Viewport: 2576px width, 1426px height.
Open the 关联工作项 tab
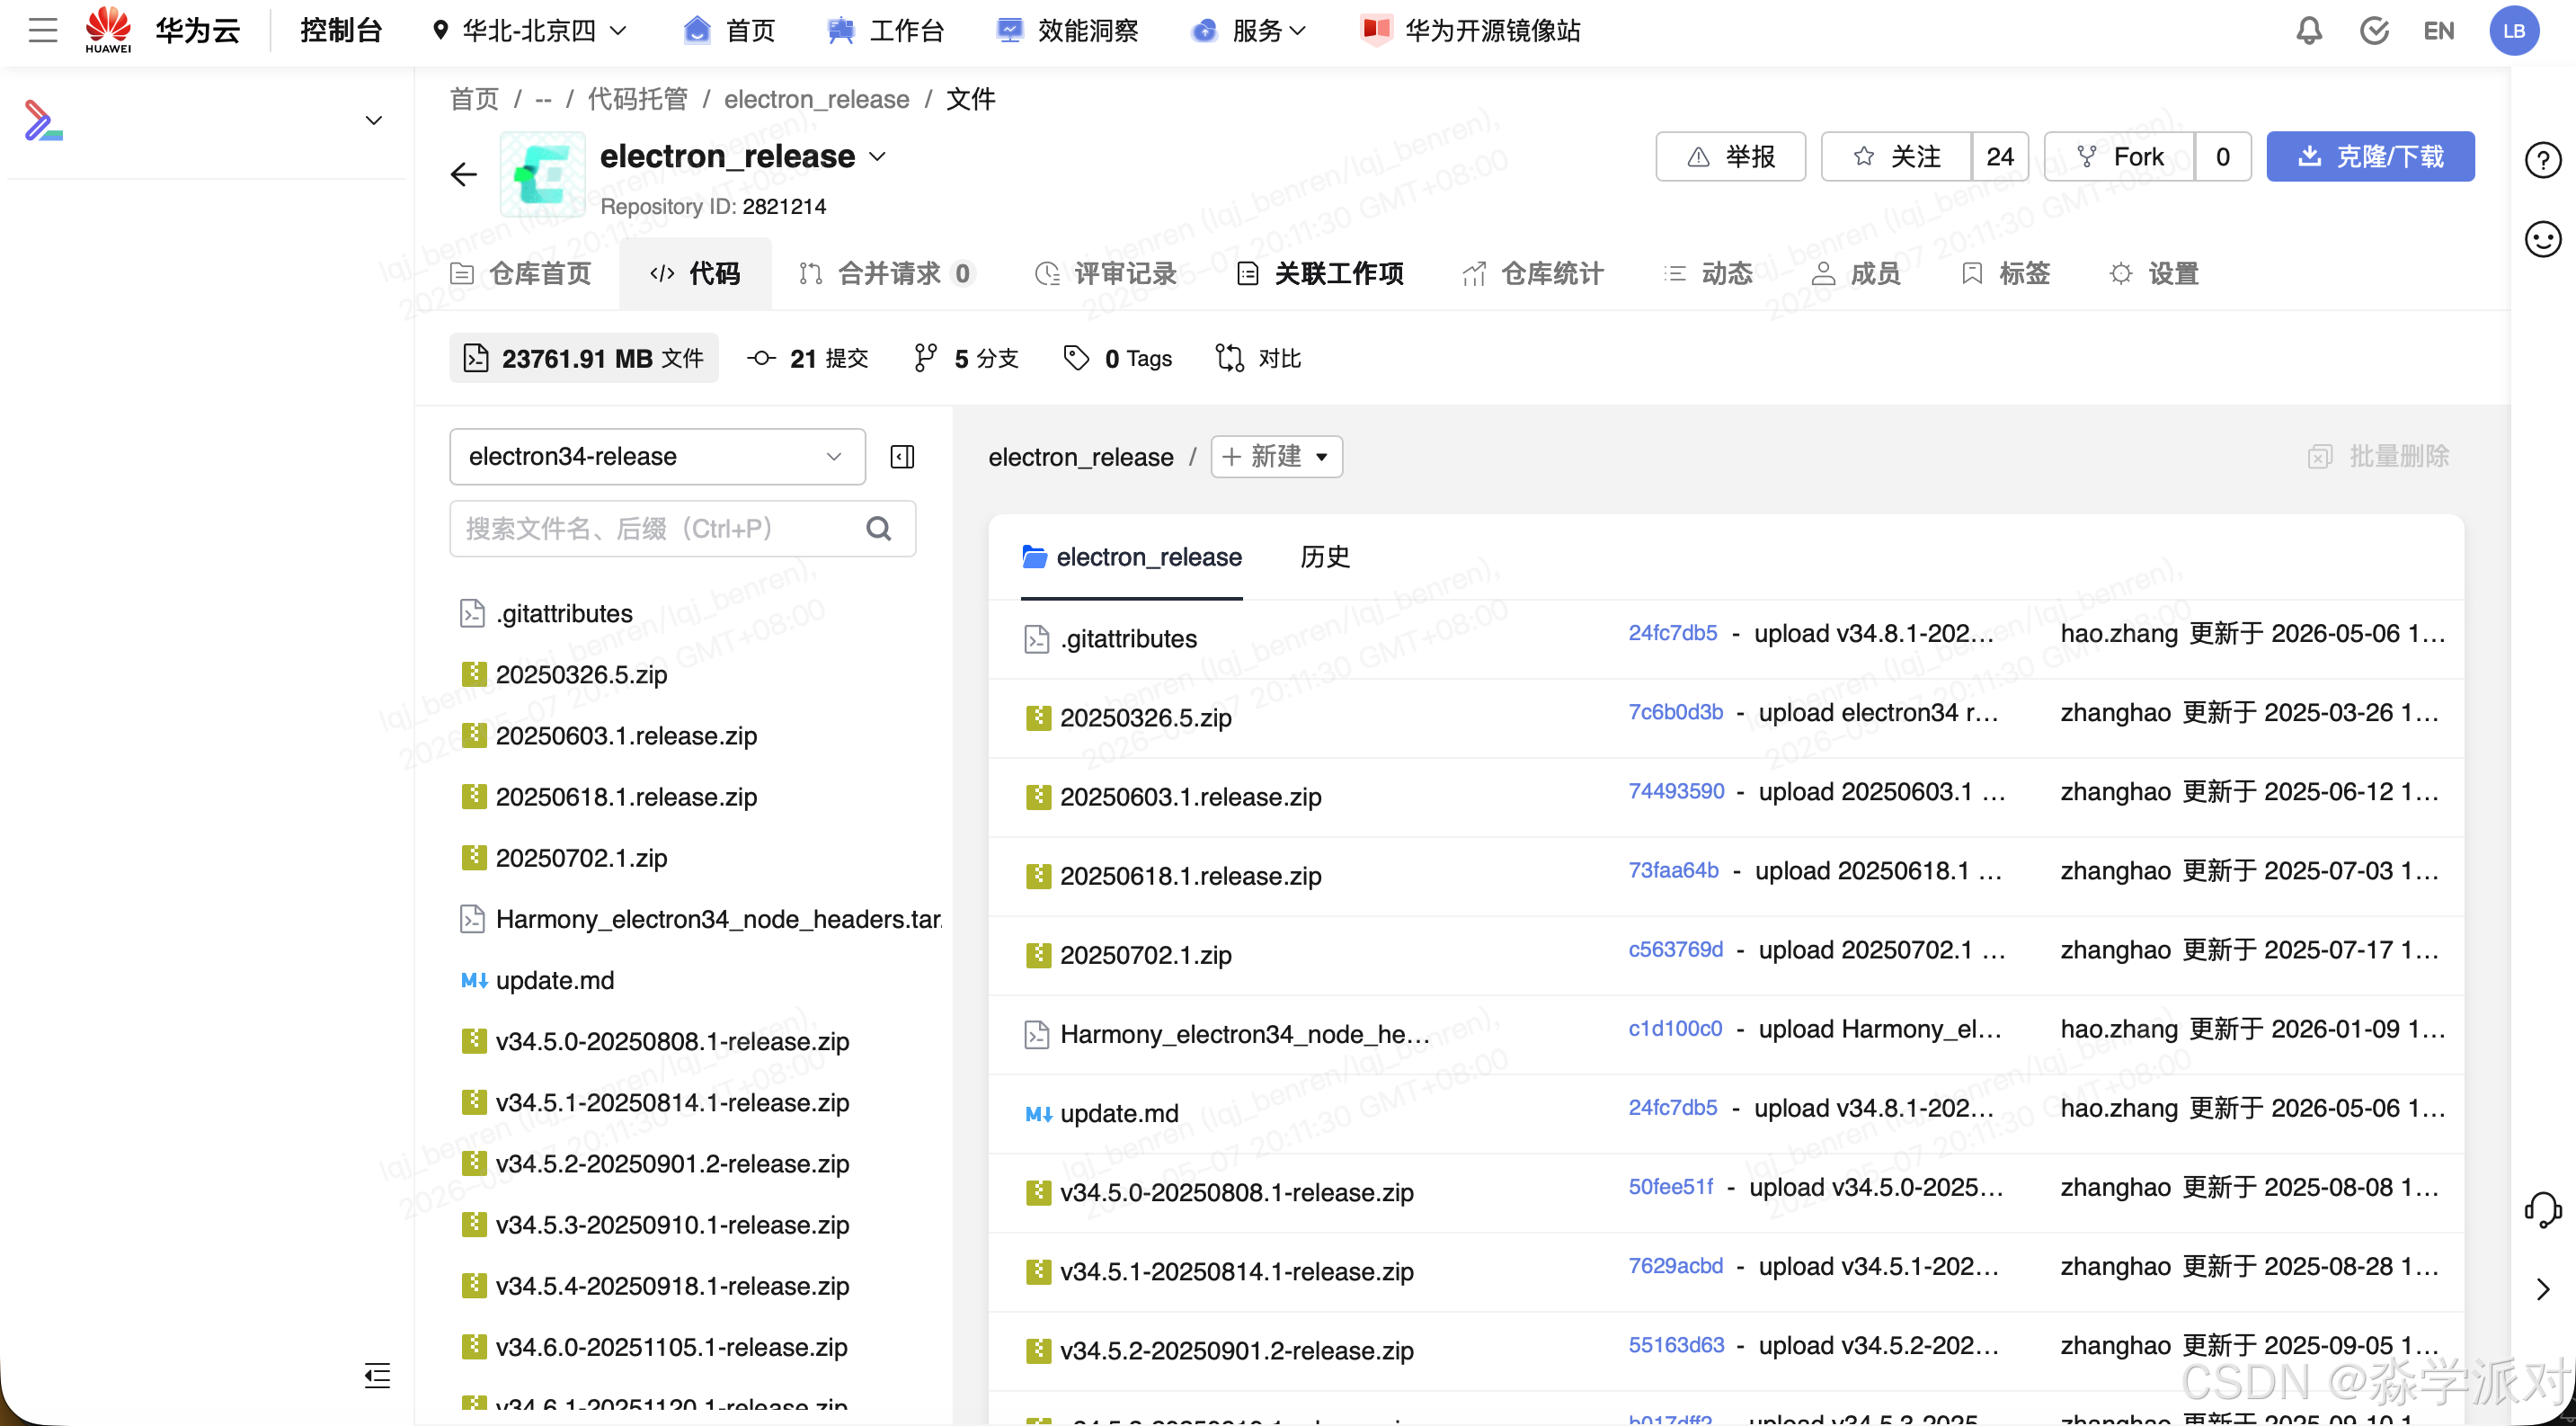pyautogui.click(x=1320, y=273)
